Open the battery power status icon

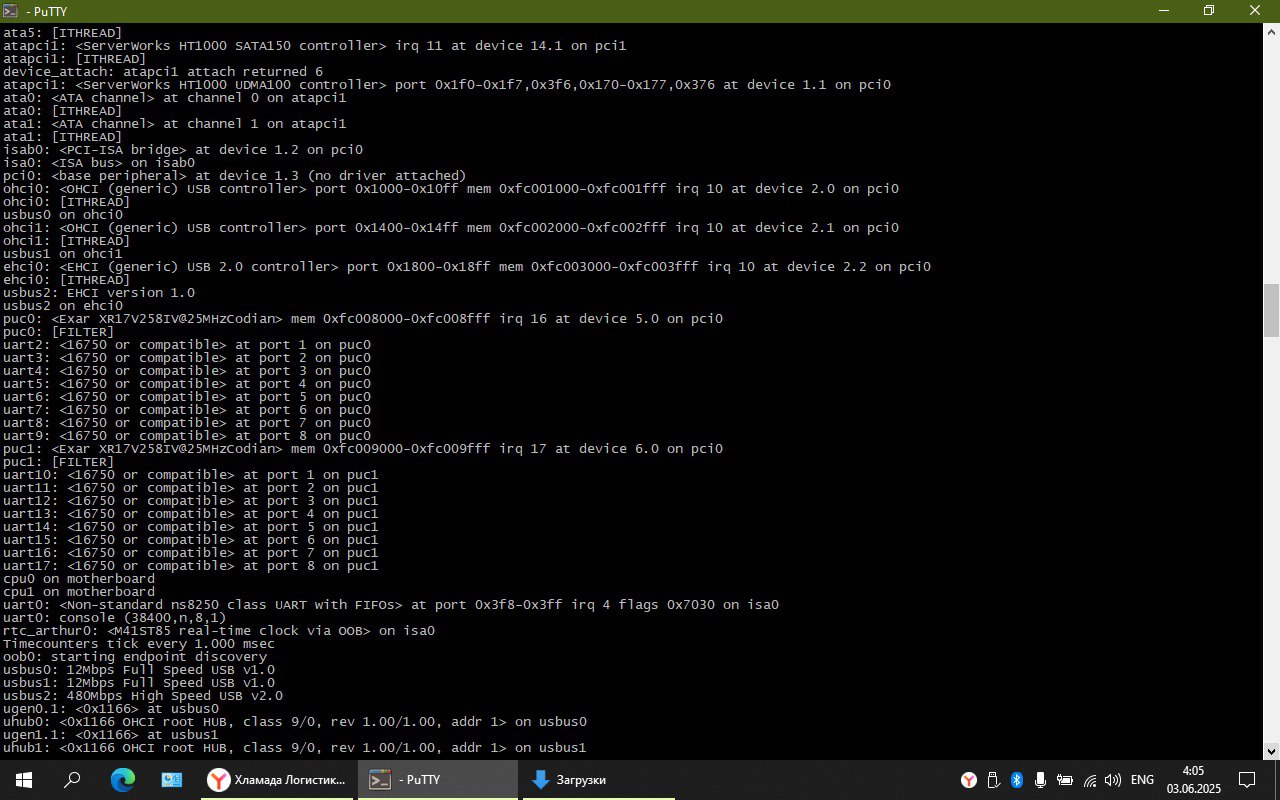pyautogui.click(x=1065, y=780)
